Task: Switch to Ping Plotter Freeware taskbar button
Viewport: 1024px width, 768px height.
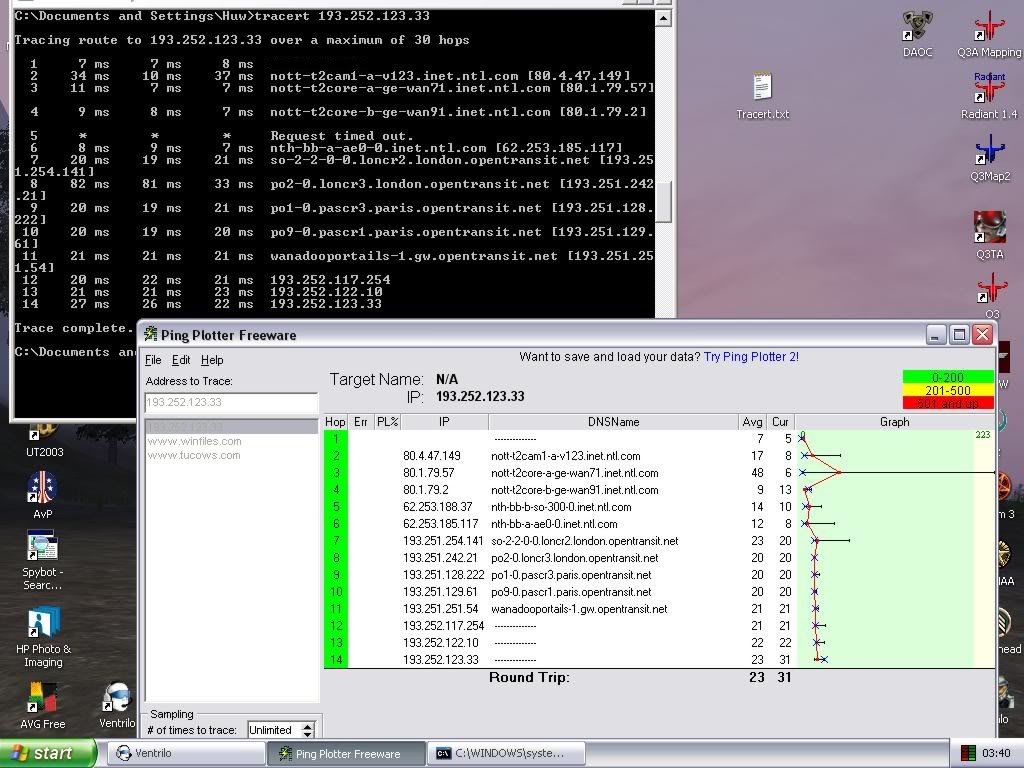Action: pyautogui.click(x=346, y=753)
